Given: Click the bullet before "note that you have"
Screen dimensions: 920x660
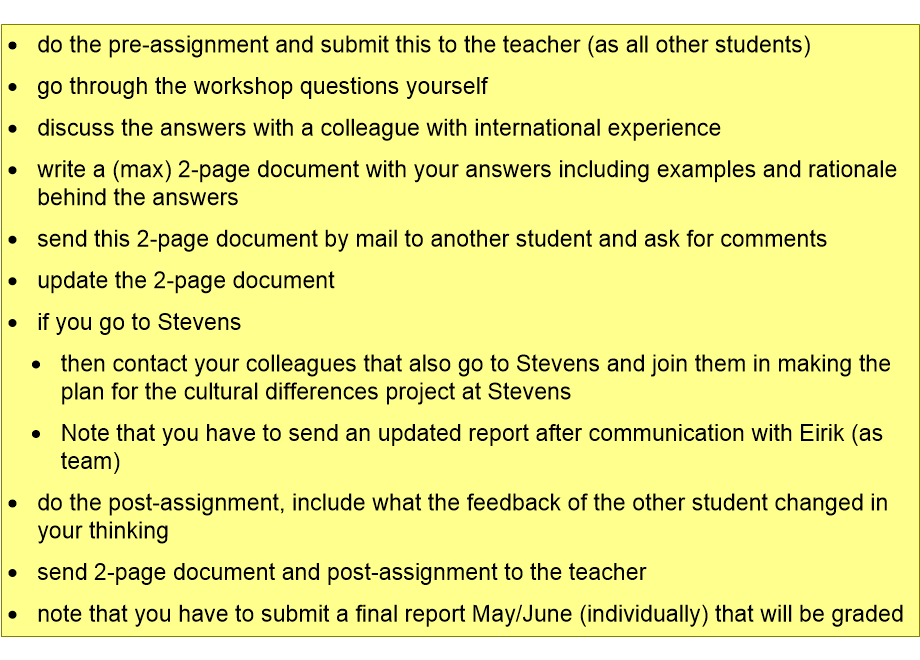Looking at the screenshot, I should (13, 615).
